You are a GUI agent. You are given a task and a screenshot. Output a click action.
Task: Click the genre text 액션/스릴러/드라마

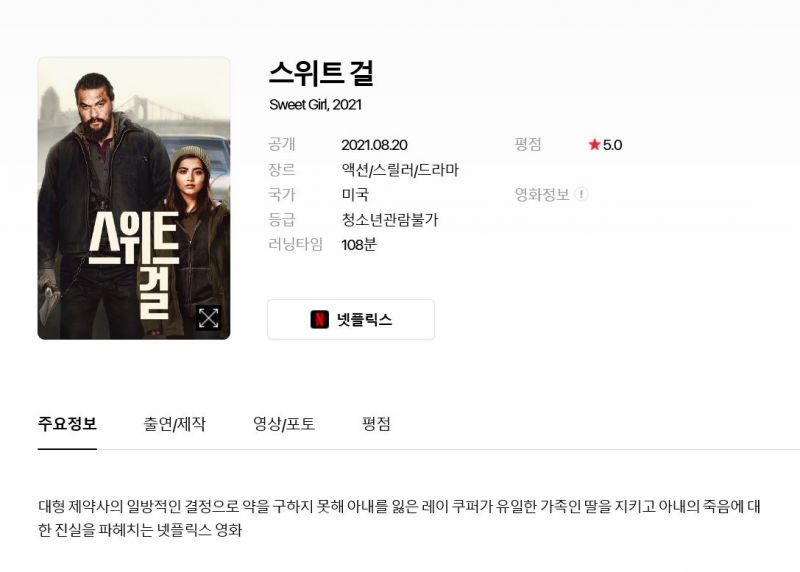[x=400, y=170]
